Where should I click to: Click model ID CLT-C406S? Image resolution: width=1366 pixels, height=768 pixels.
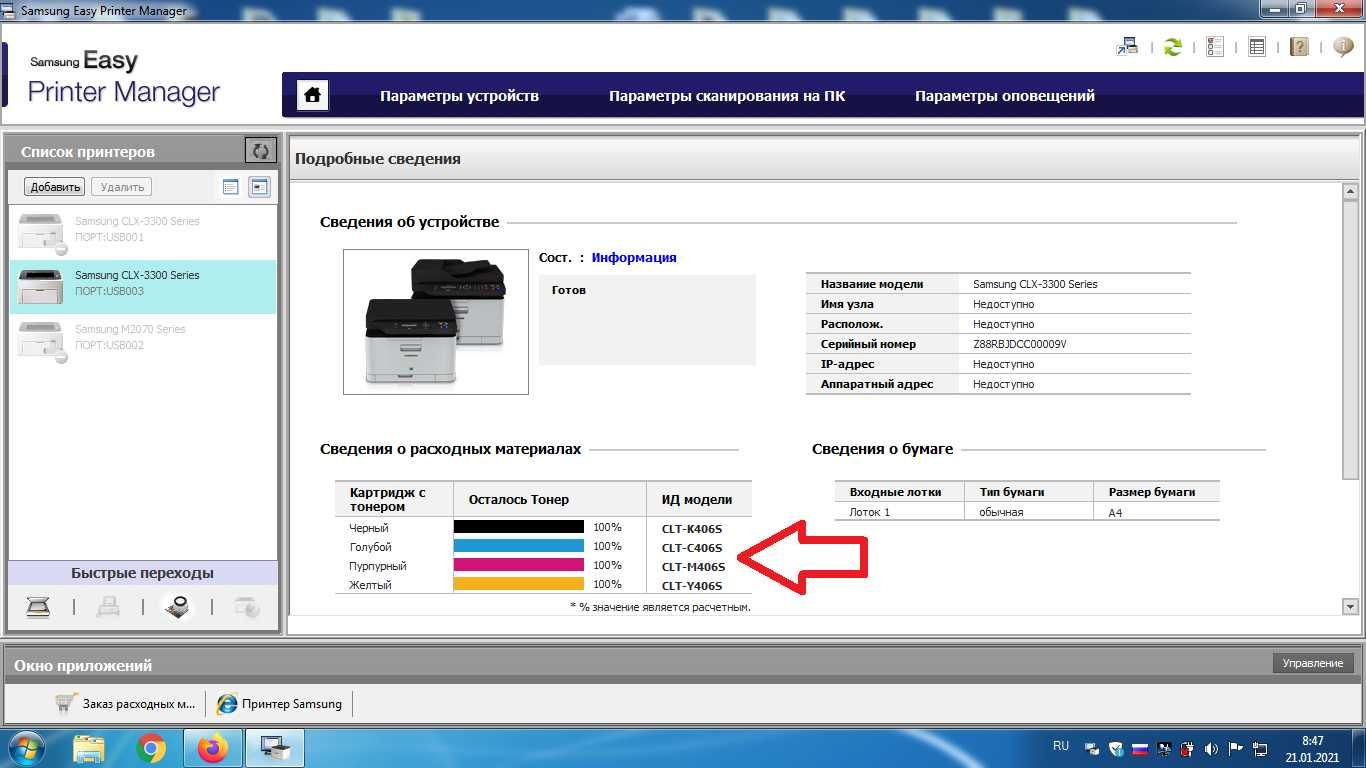[691, 548]
